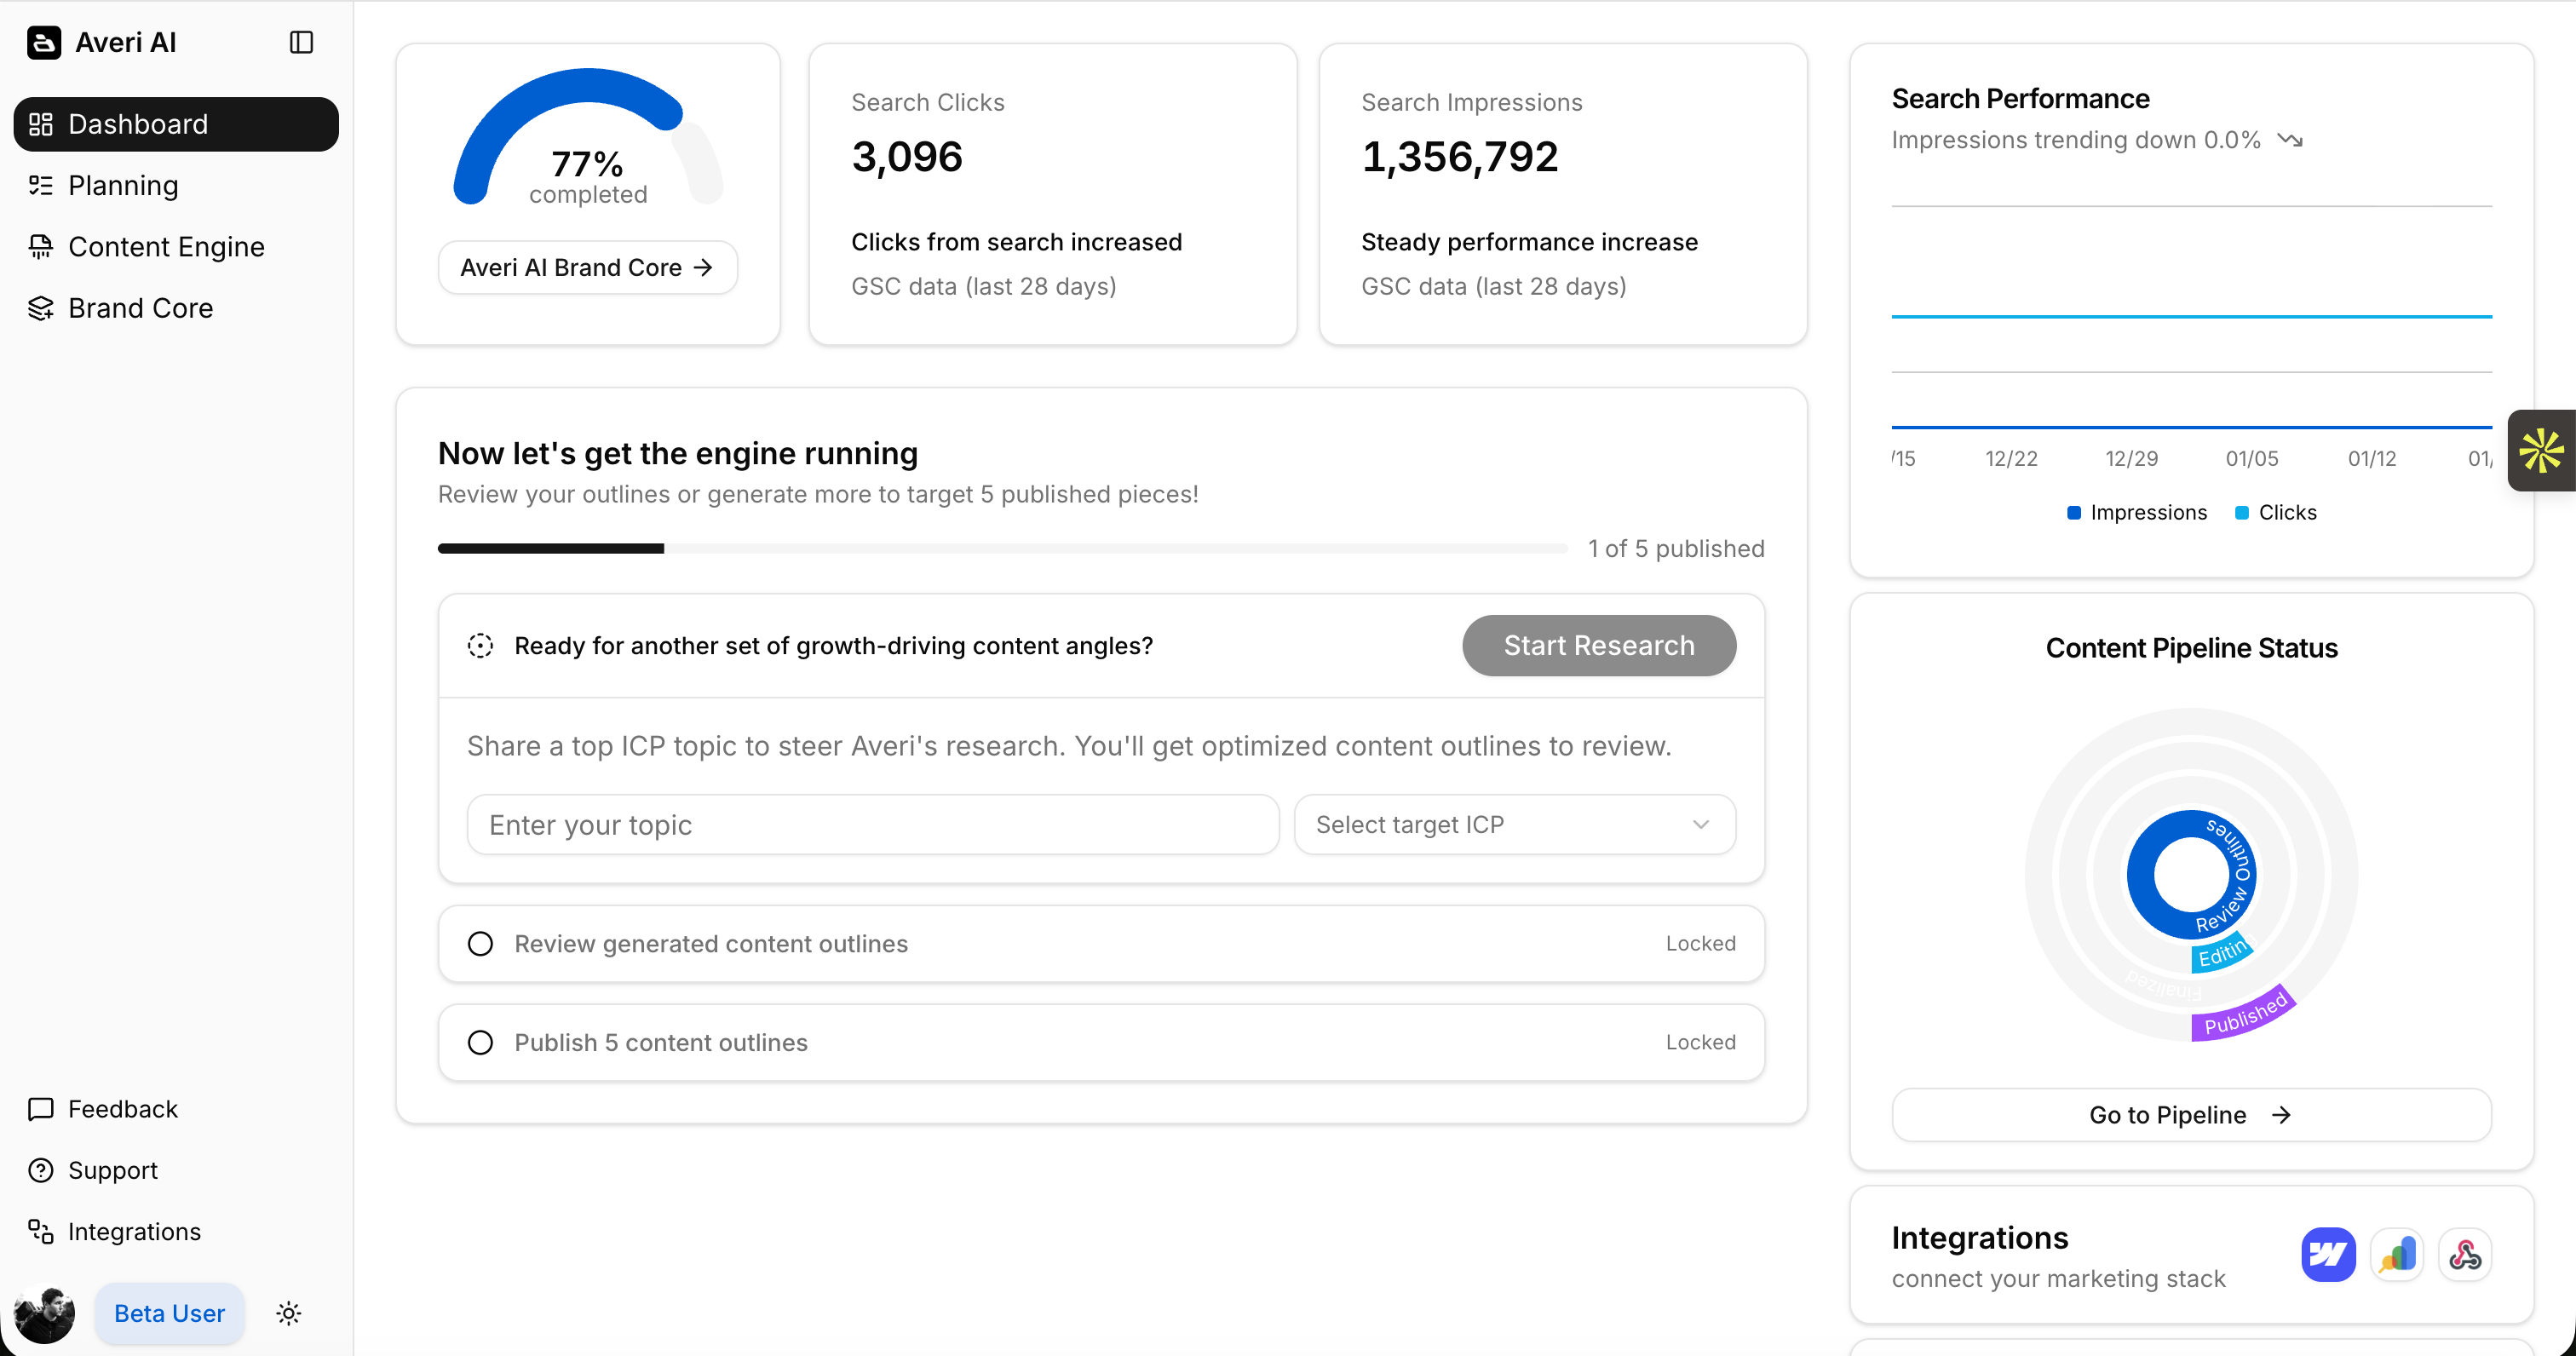Click Go to Pipeline button
The image size is (2576, 1356).
2190,1114
